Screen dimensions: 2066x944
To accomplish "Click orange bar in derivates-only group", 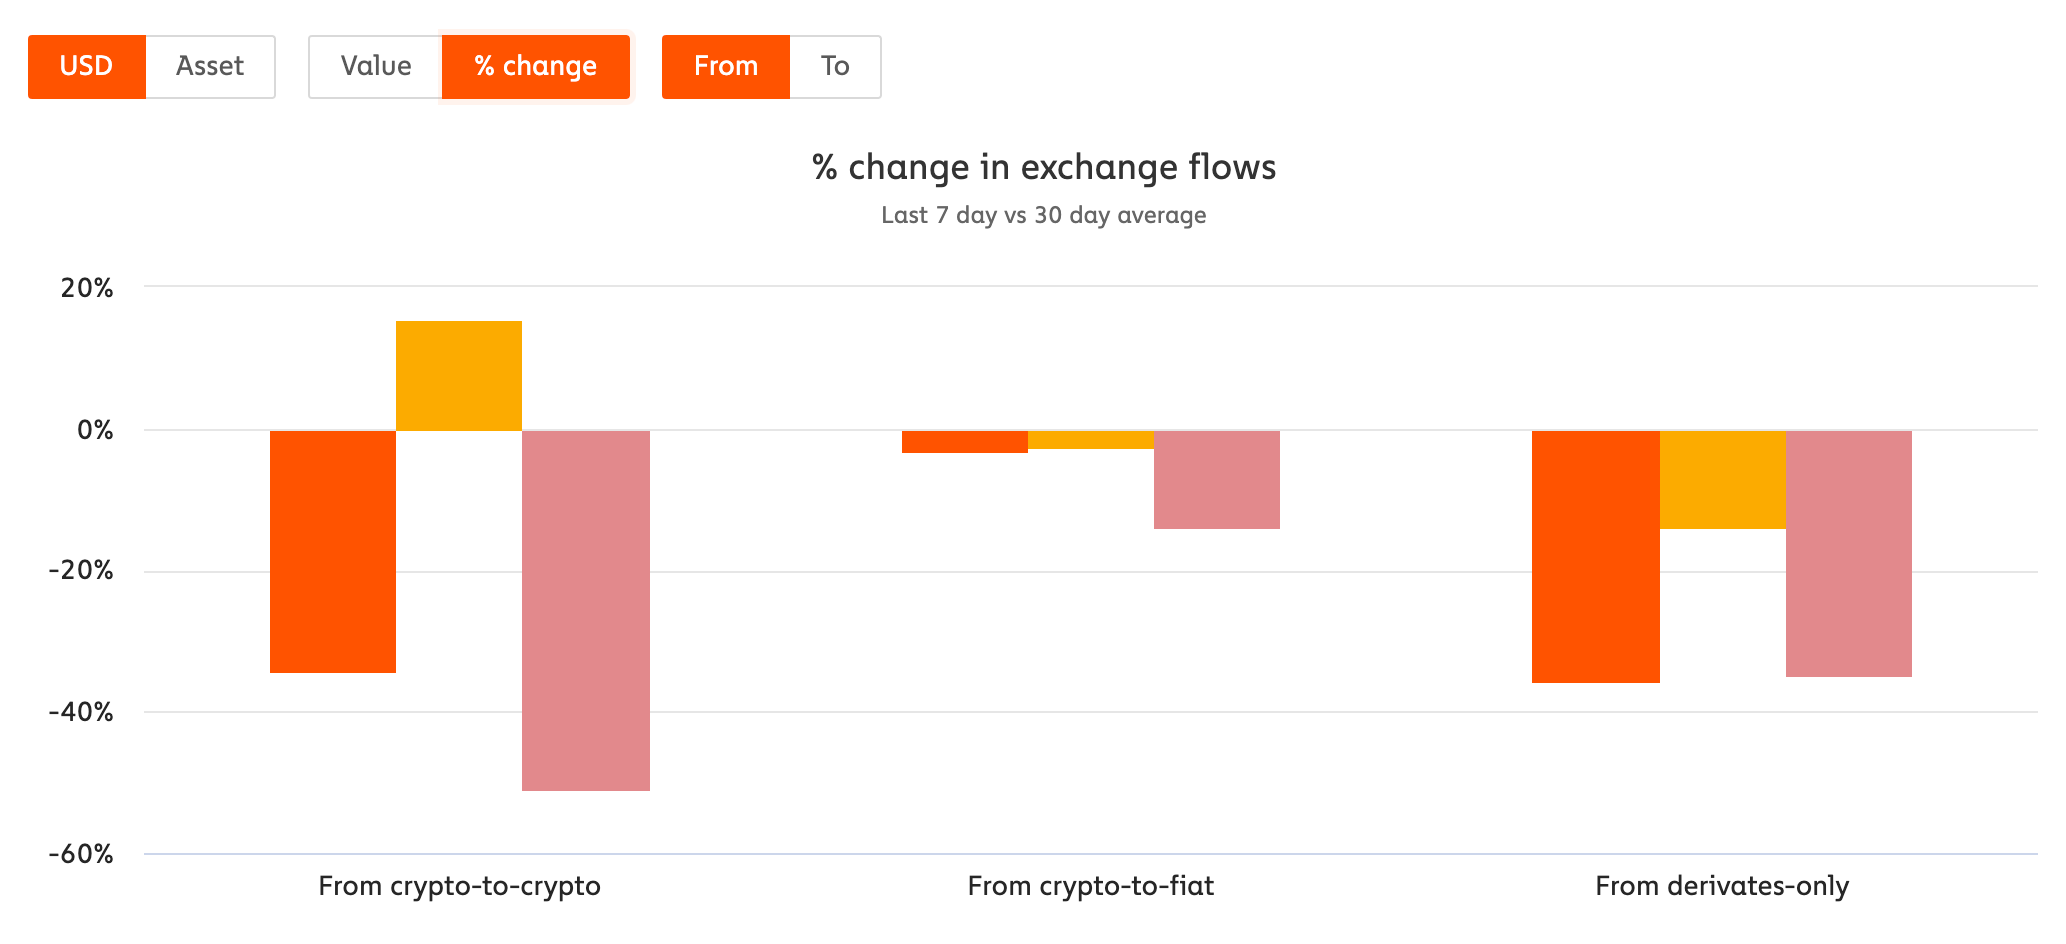I will 1596,557.
